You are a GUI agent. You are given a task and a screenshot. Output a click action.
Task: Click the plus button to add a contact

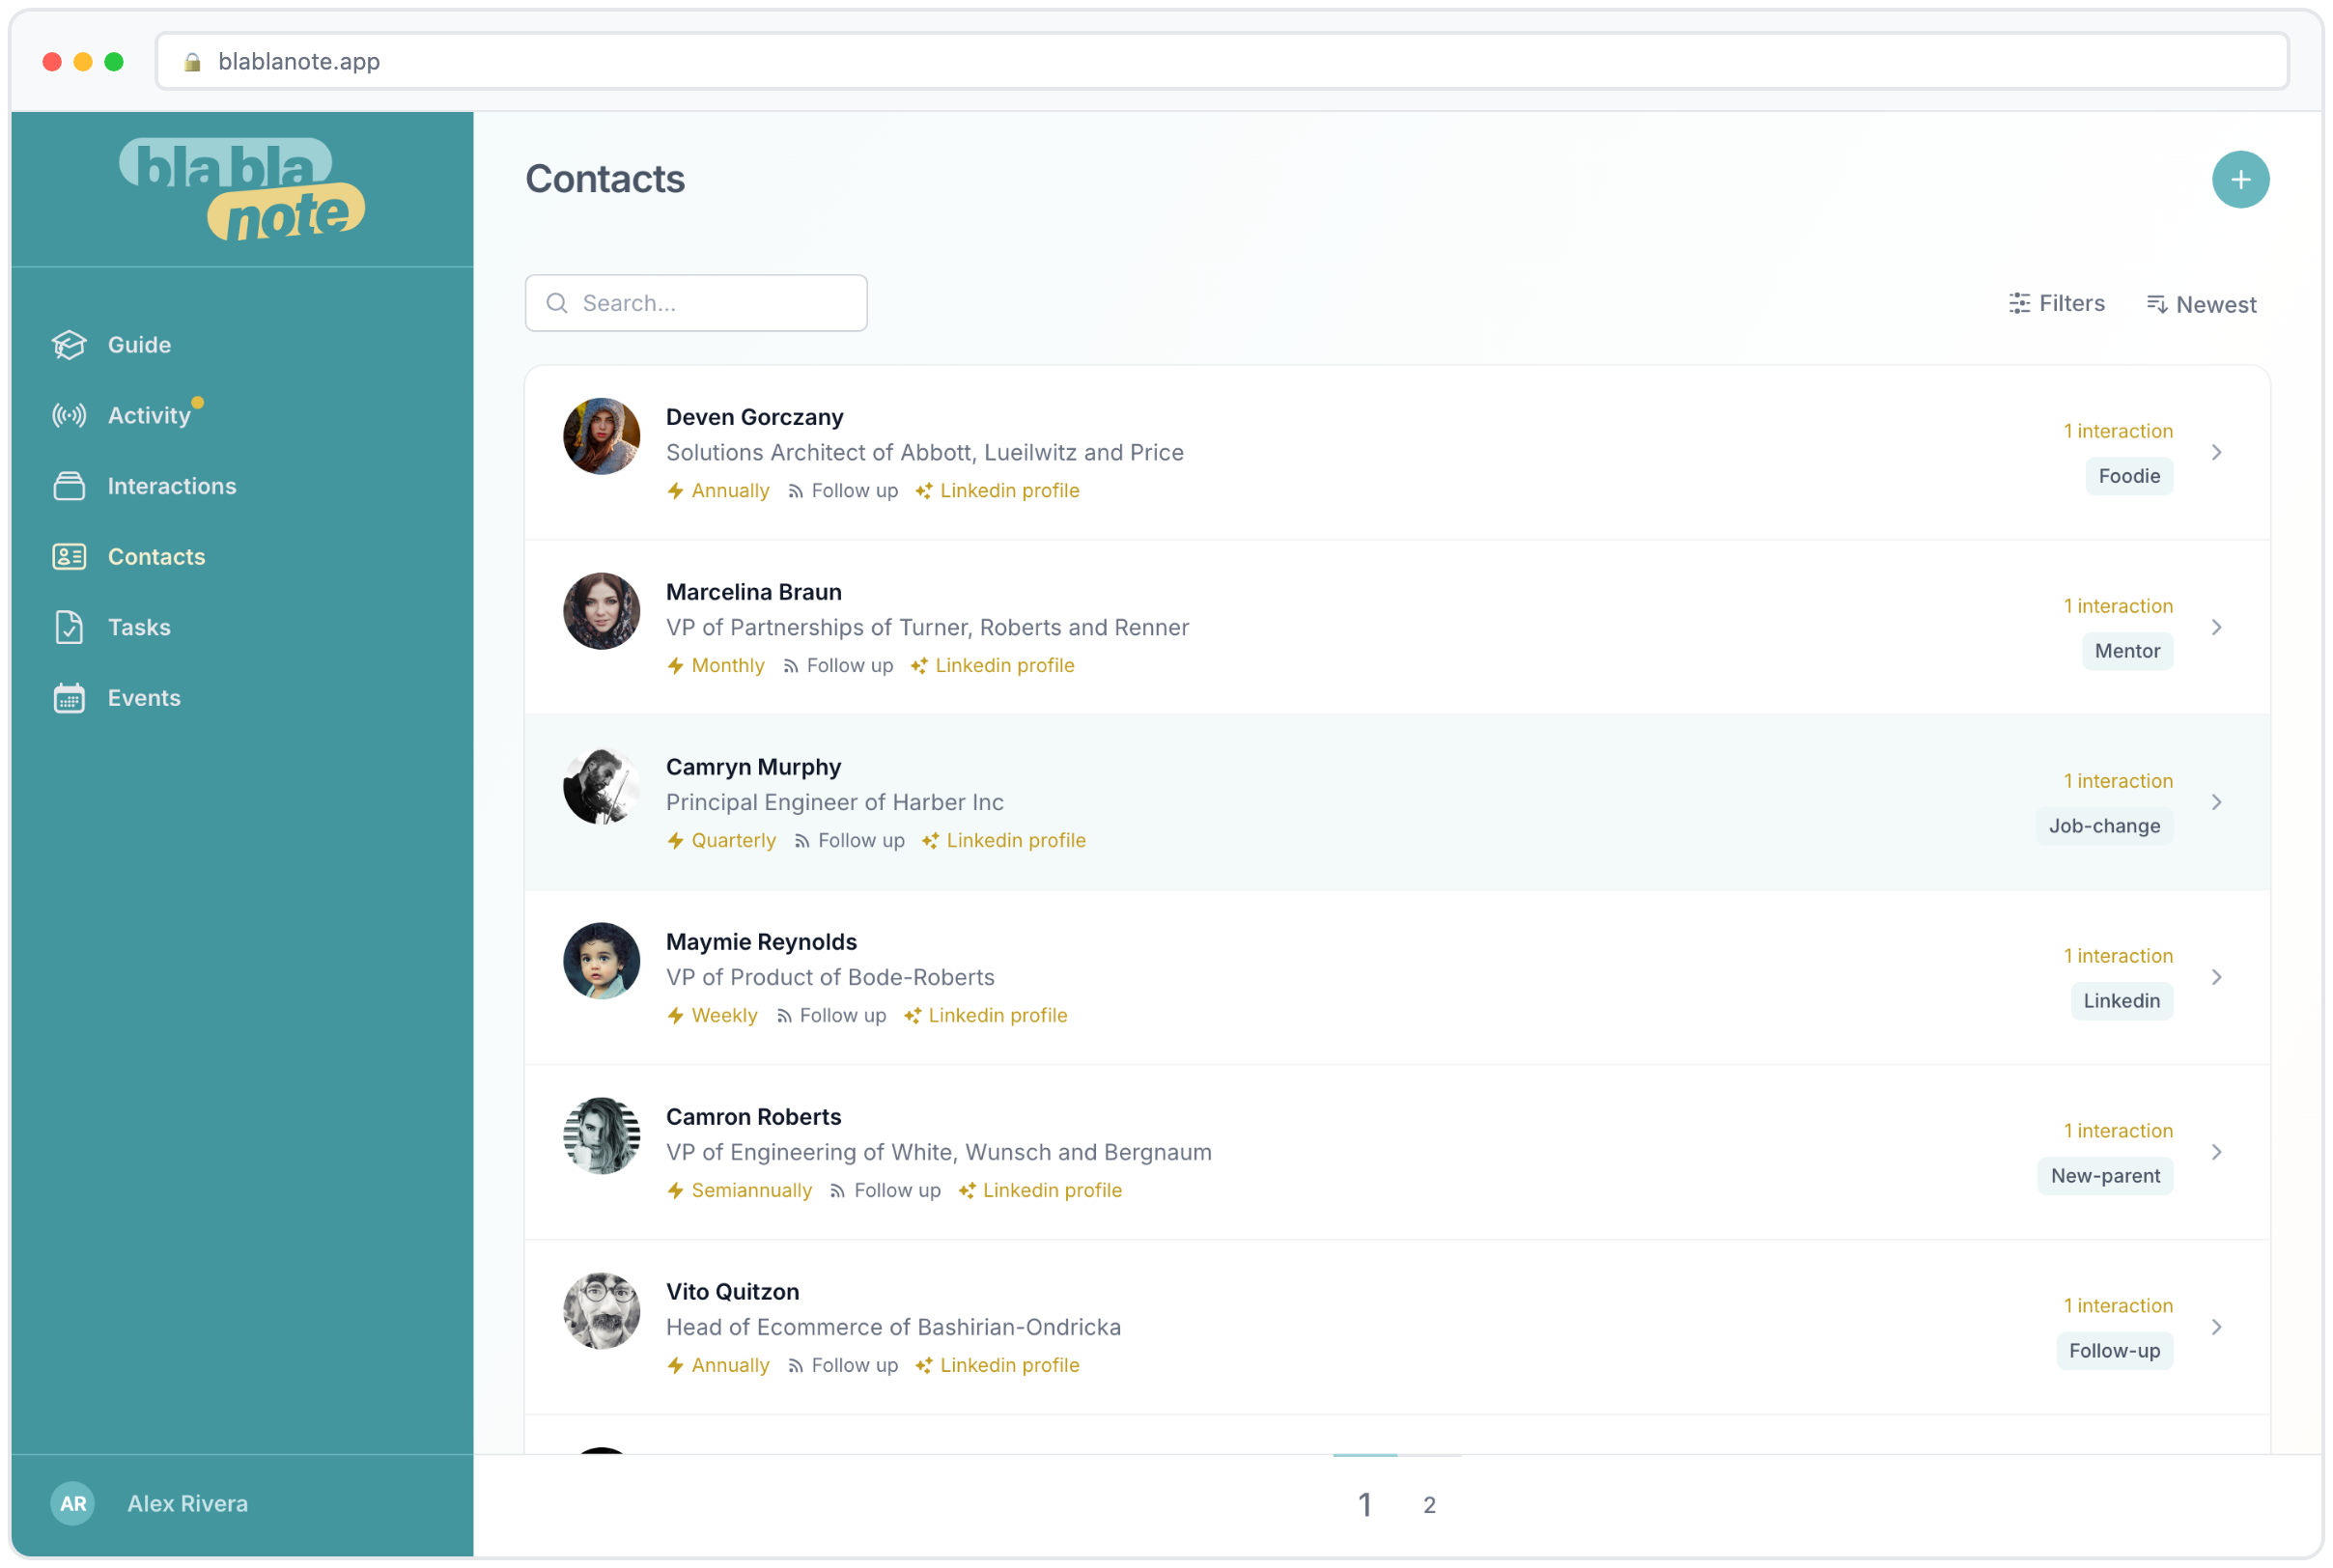click(2240, 179)
